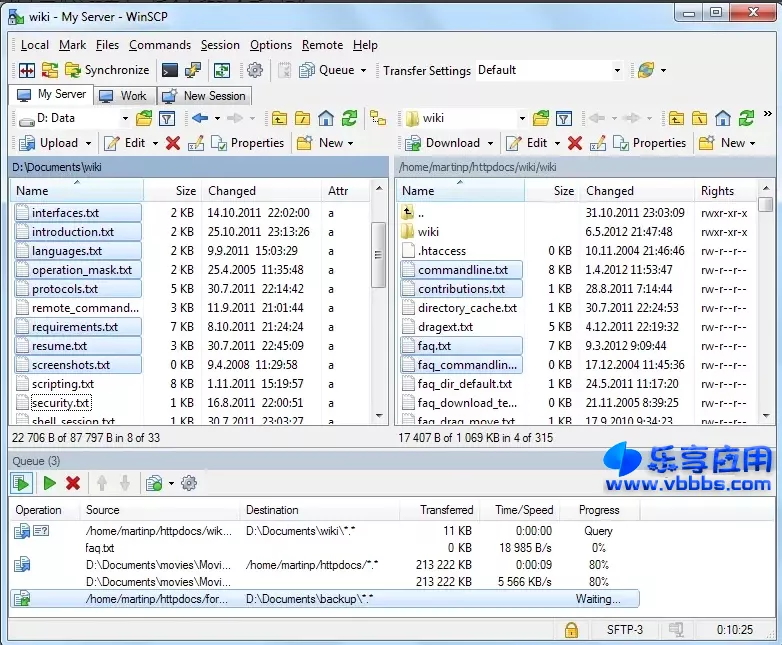Expand the Upload dropdown arrow
Screen dimensions: 782x645
coord(88,144)
